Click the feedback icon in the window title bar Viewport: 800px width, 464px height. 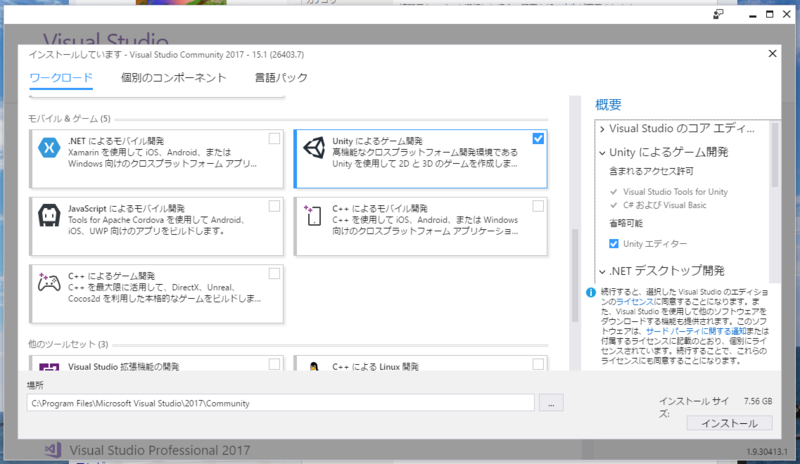point(718,15)
